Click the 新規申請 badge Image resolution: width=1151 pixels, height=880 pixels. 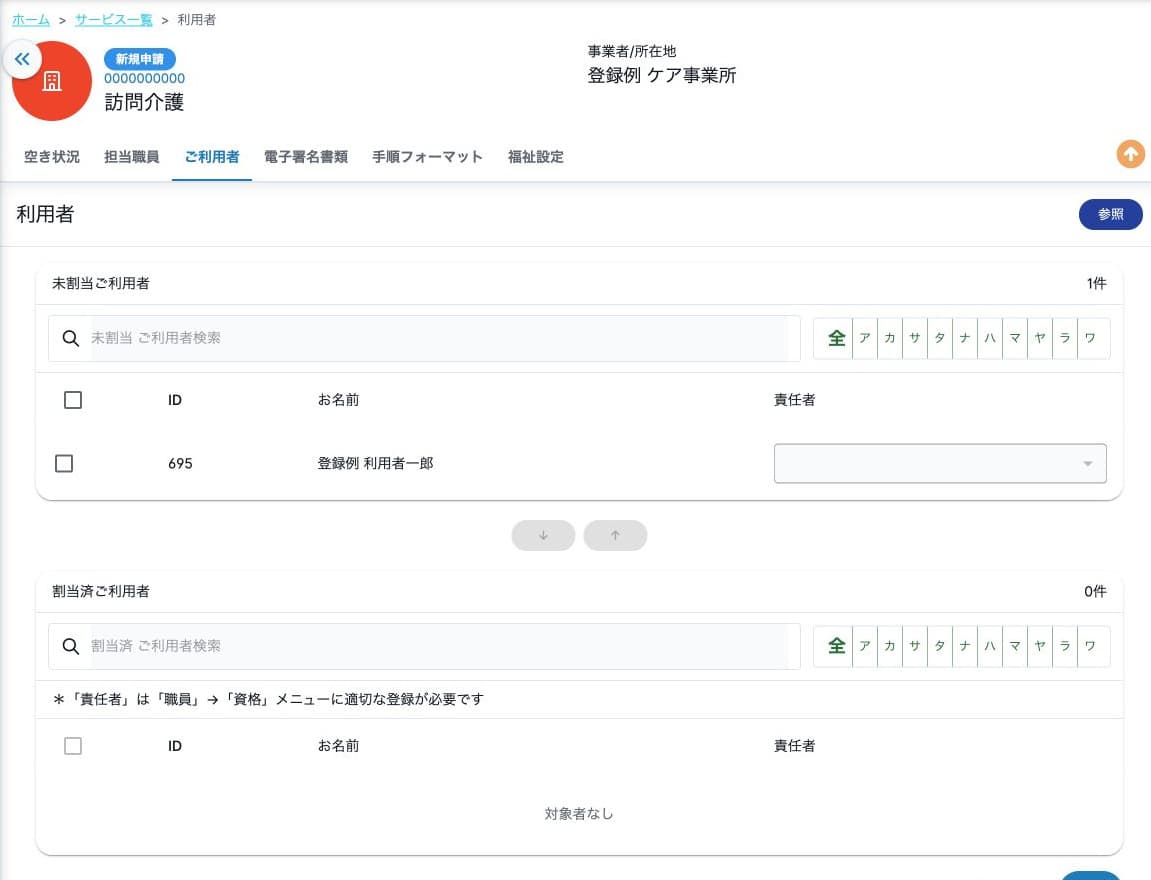[x=139, y=59]
